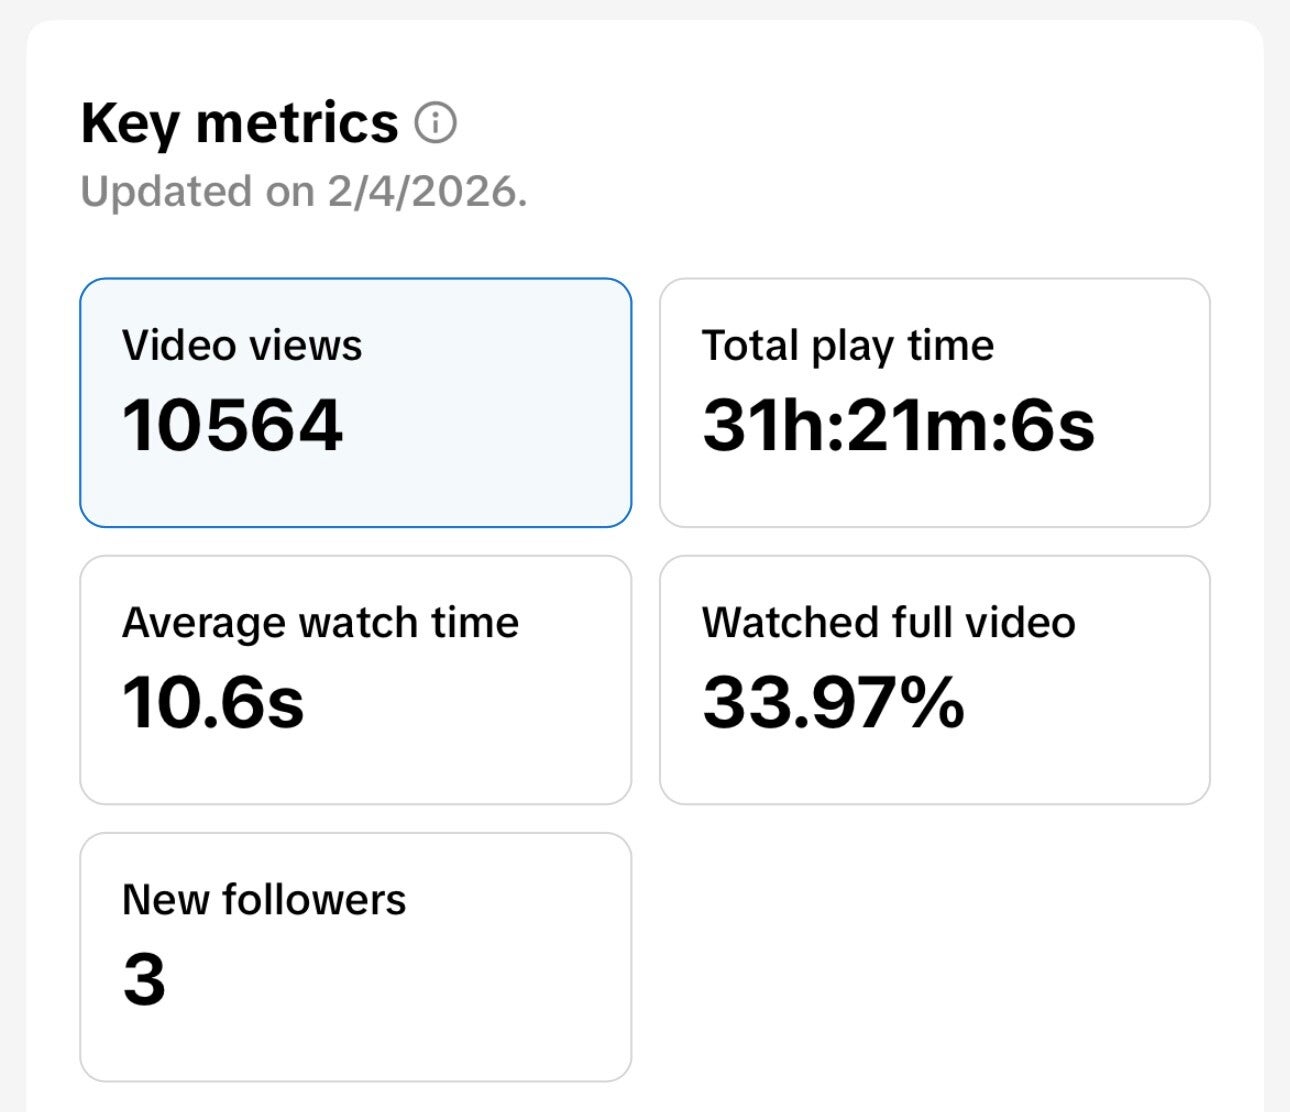Screen dimensions: 1290x1112
Task: Click the 33.97% completion value
Action: tap(833, 702)
